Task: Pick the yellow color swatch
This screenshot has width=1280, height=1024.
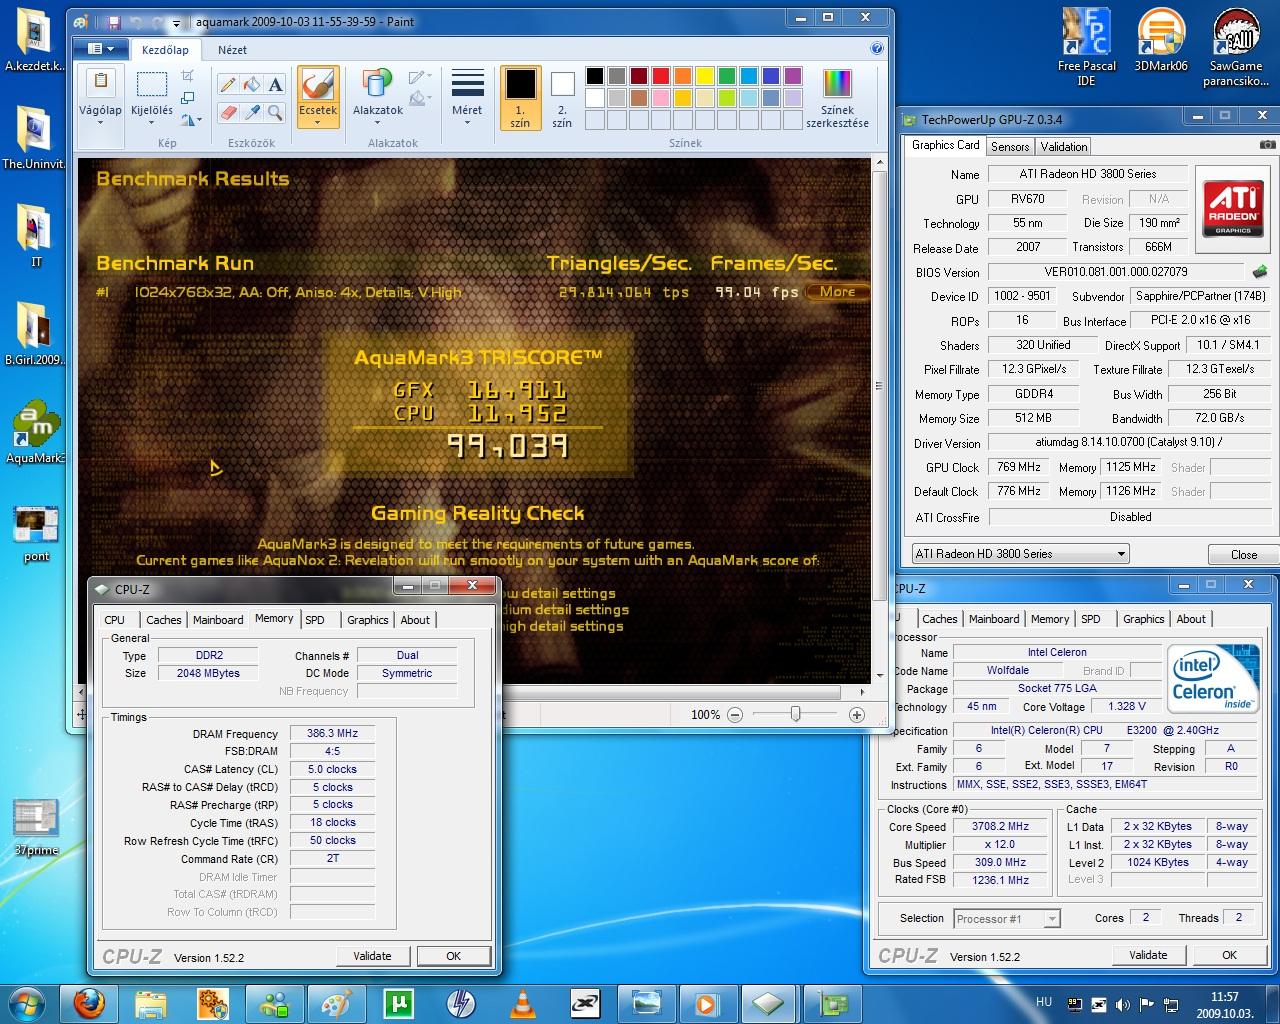Action: (x=705, y=75)
